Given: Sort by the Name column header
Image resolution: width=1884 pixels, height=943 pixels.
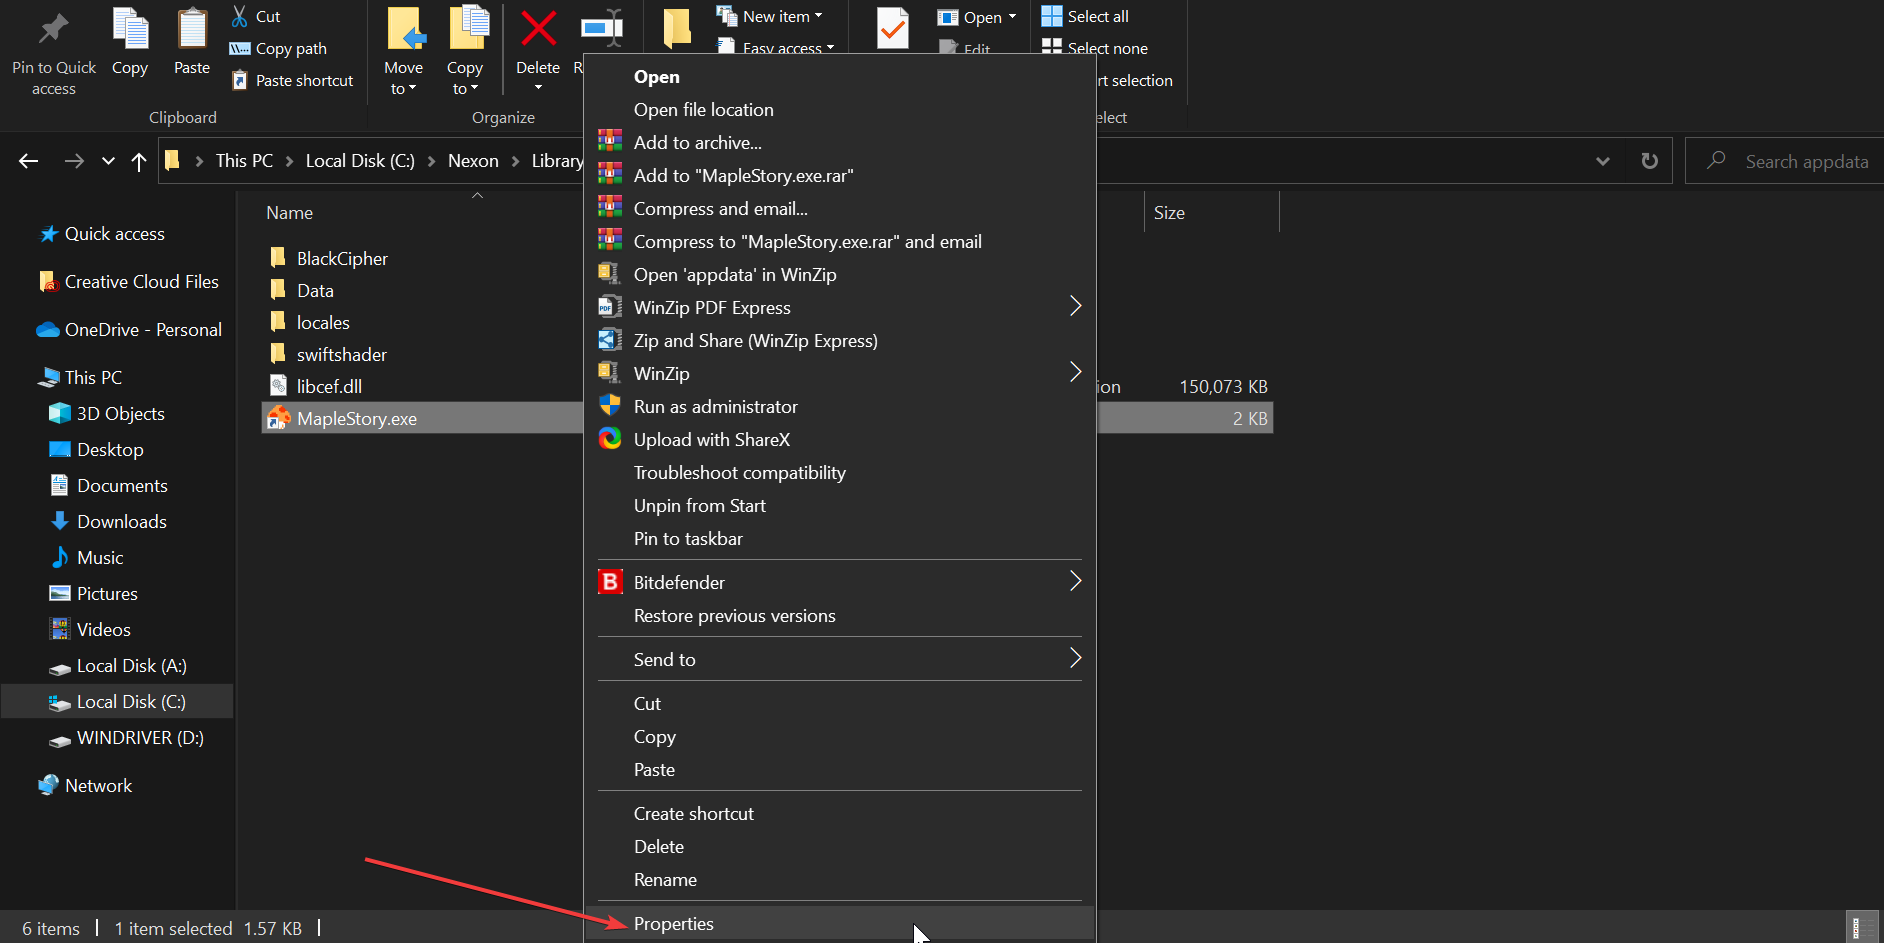Looking at the screenshot, I should (x=290, y=213).
